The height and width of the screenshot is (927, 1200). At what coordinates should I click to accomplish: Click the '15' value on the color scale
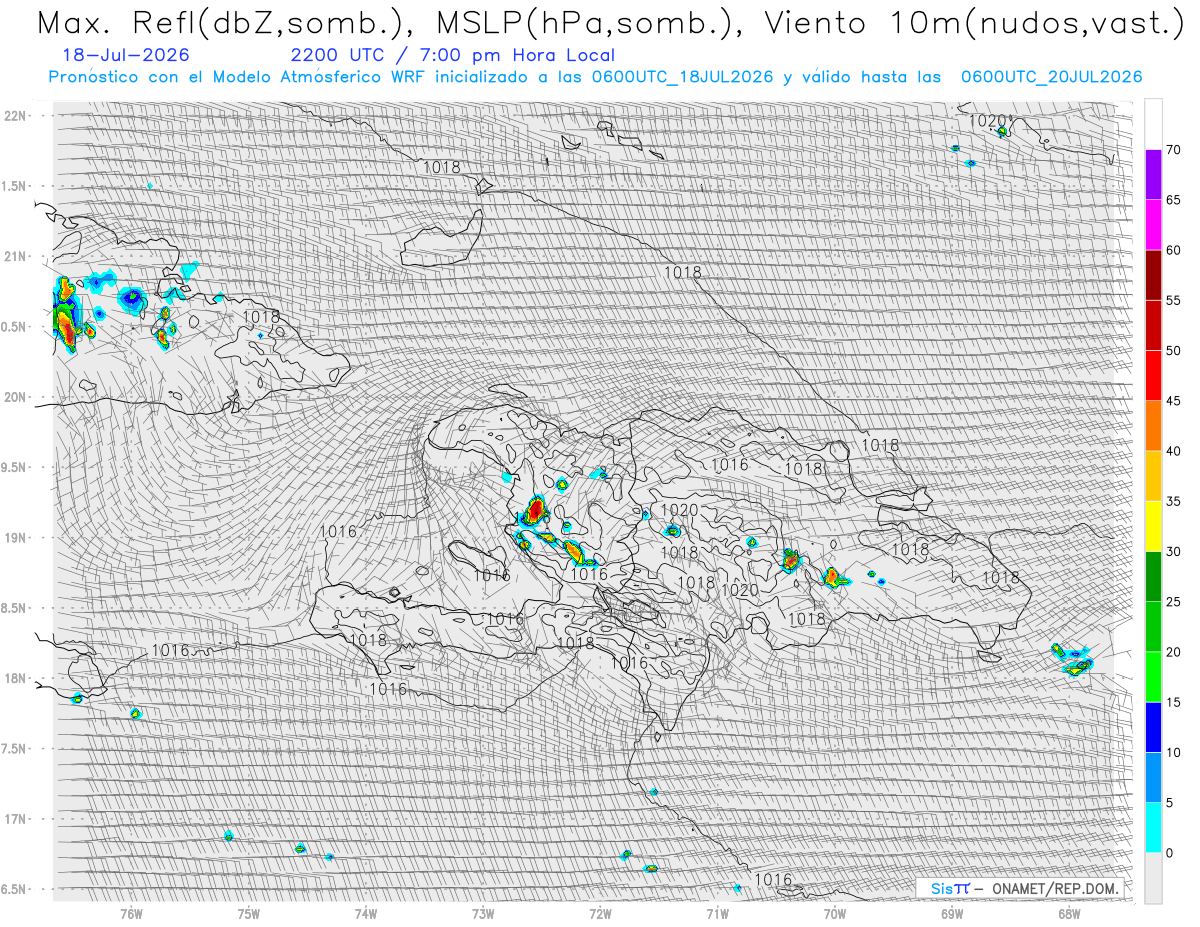pos(1173,702)
